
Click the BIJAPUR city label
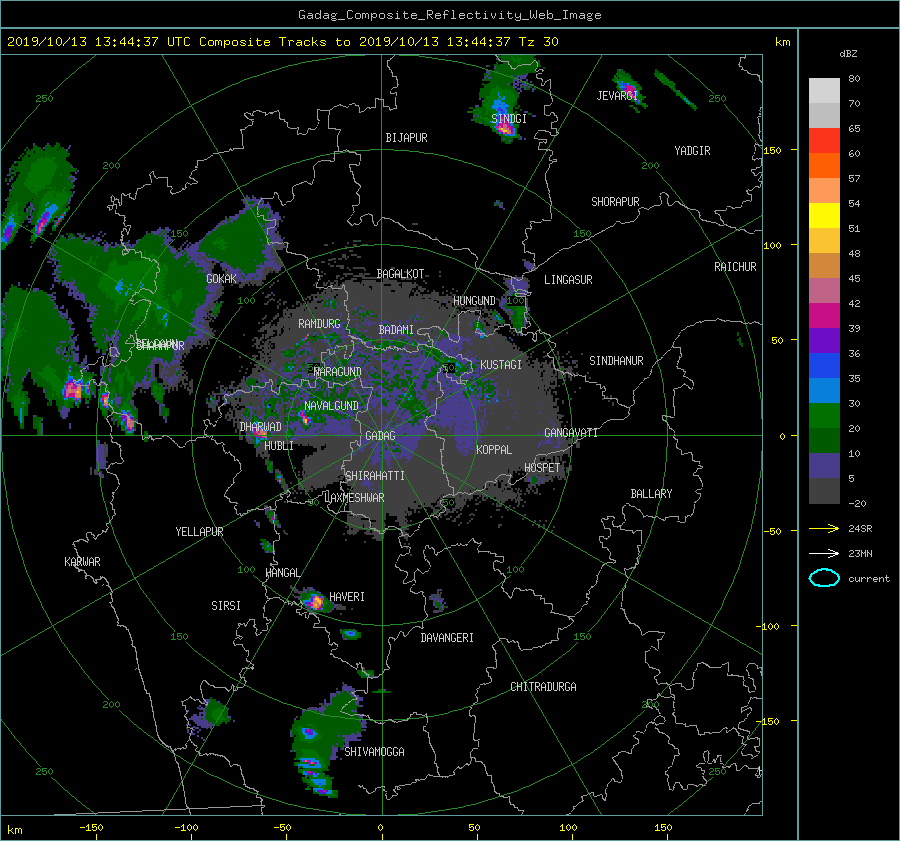(406, 138)
